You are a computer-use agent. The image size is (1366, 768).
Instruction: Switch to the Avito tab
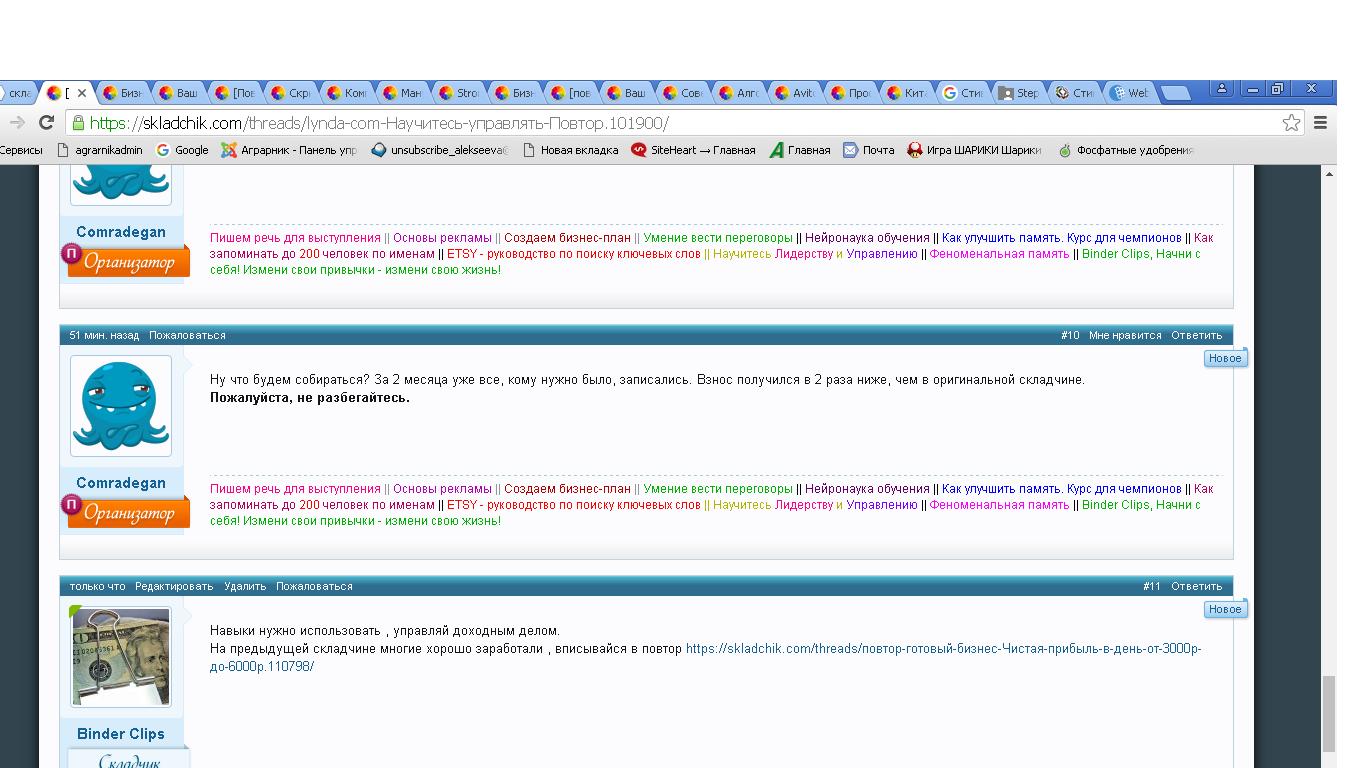(800, 93)
